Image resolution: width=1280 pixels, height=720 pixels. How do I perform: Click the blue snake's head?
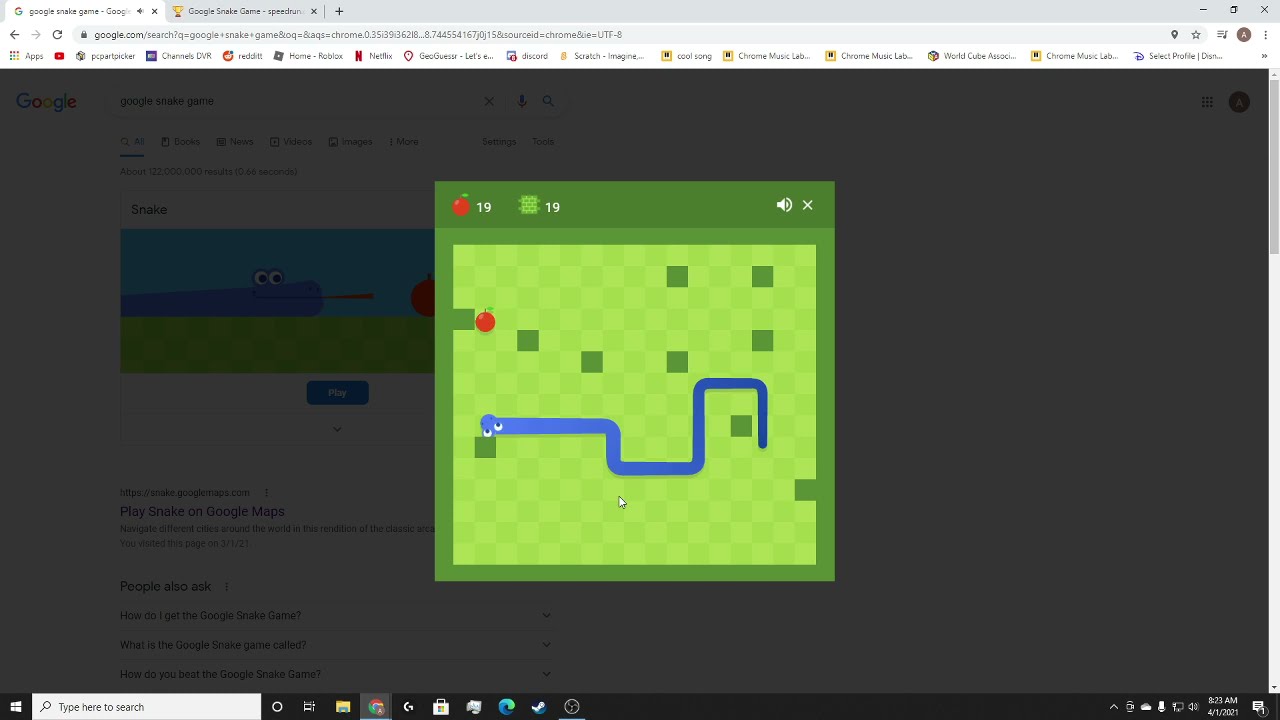[x=490, y=426]
